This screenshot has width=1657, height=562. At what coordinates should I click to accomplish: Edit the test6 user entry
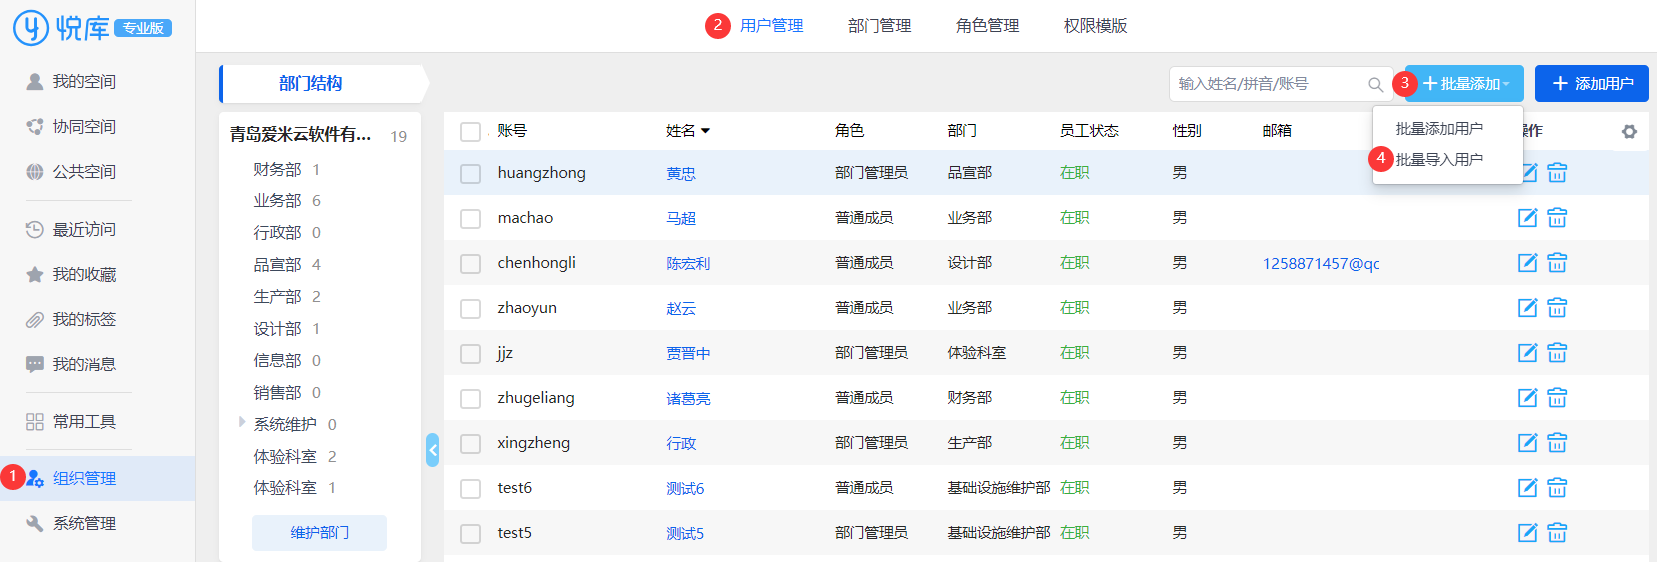[x=1527, y=488]
